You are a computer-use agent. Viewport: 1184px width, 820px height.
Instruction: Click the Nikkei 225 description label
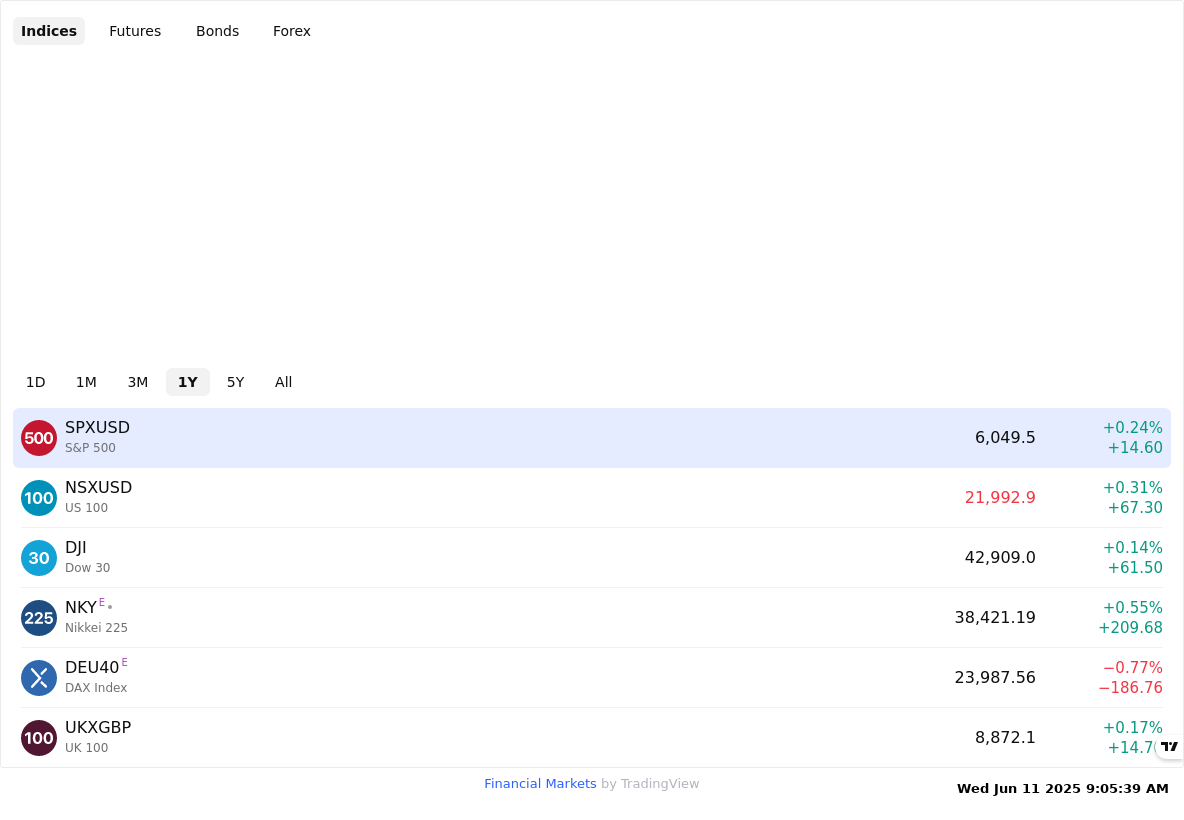(96, 627)
